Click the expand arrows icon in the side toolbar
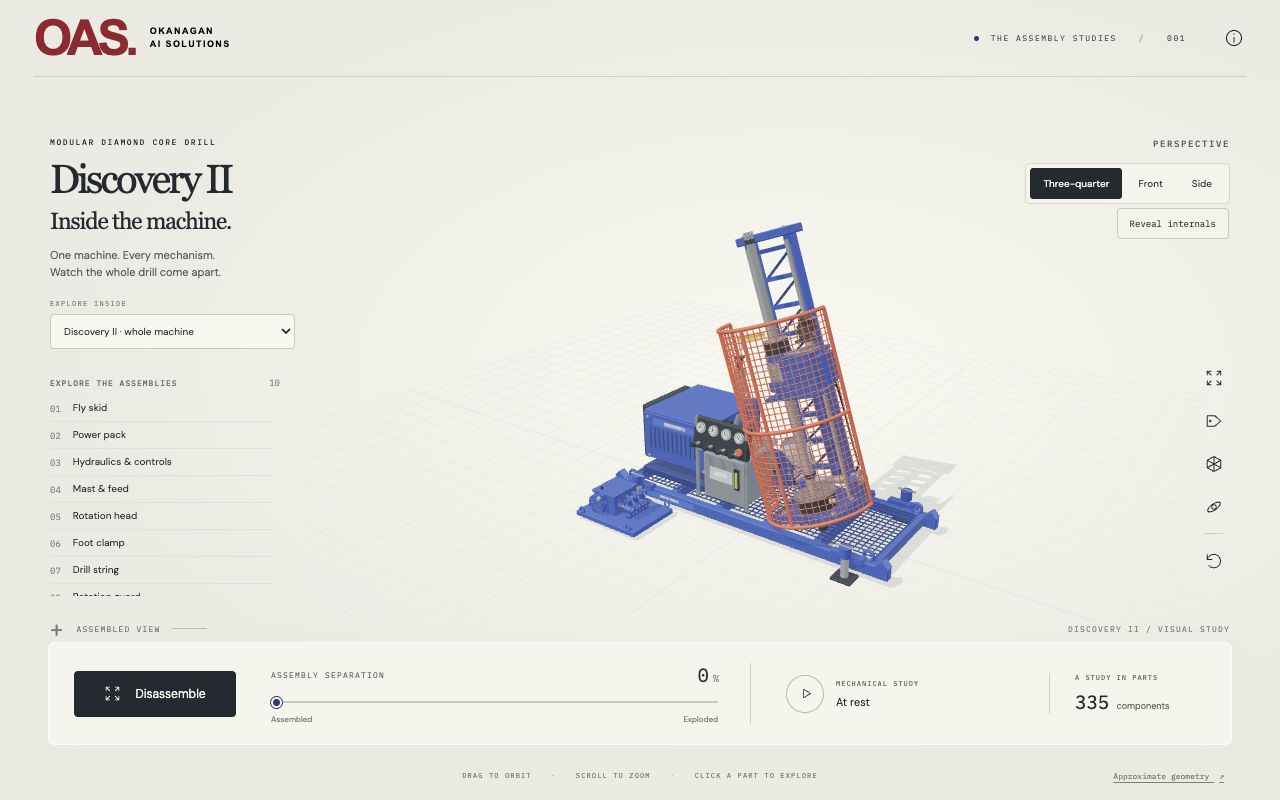Image resolution: width=1280 pixels, height=800 pixels. coord(1213,378)
